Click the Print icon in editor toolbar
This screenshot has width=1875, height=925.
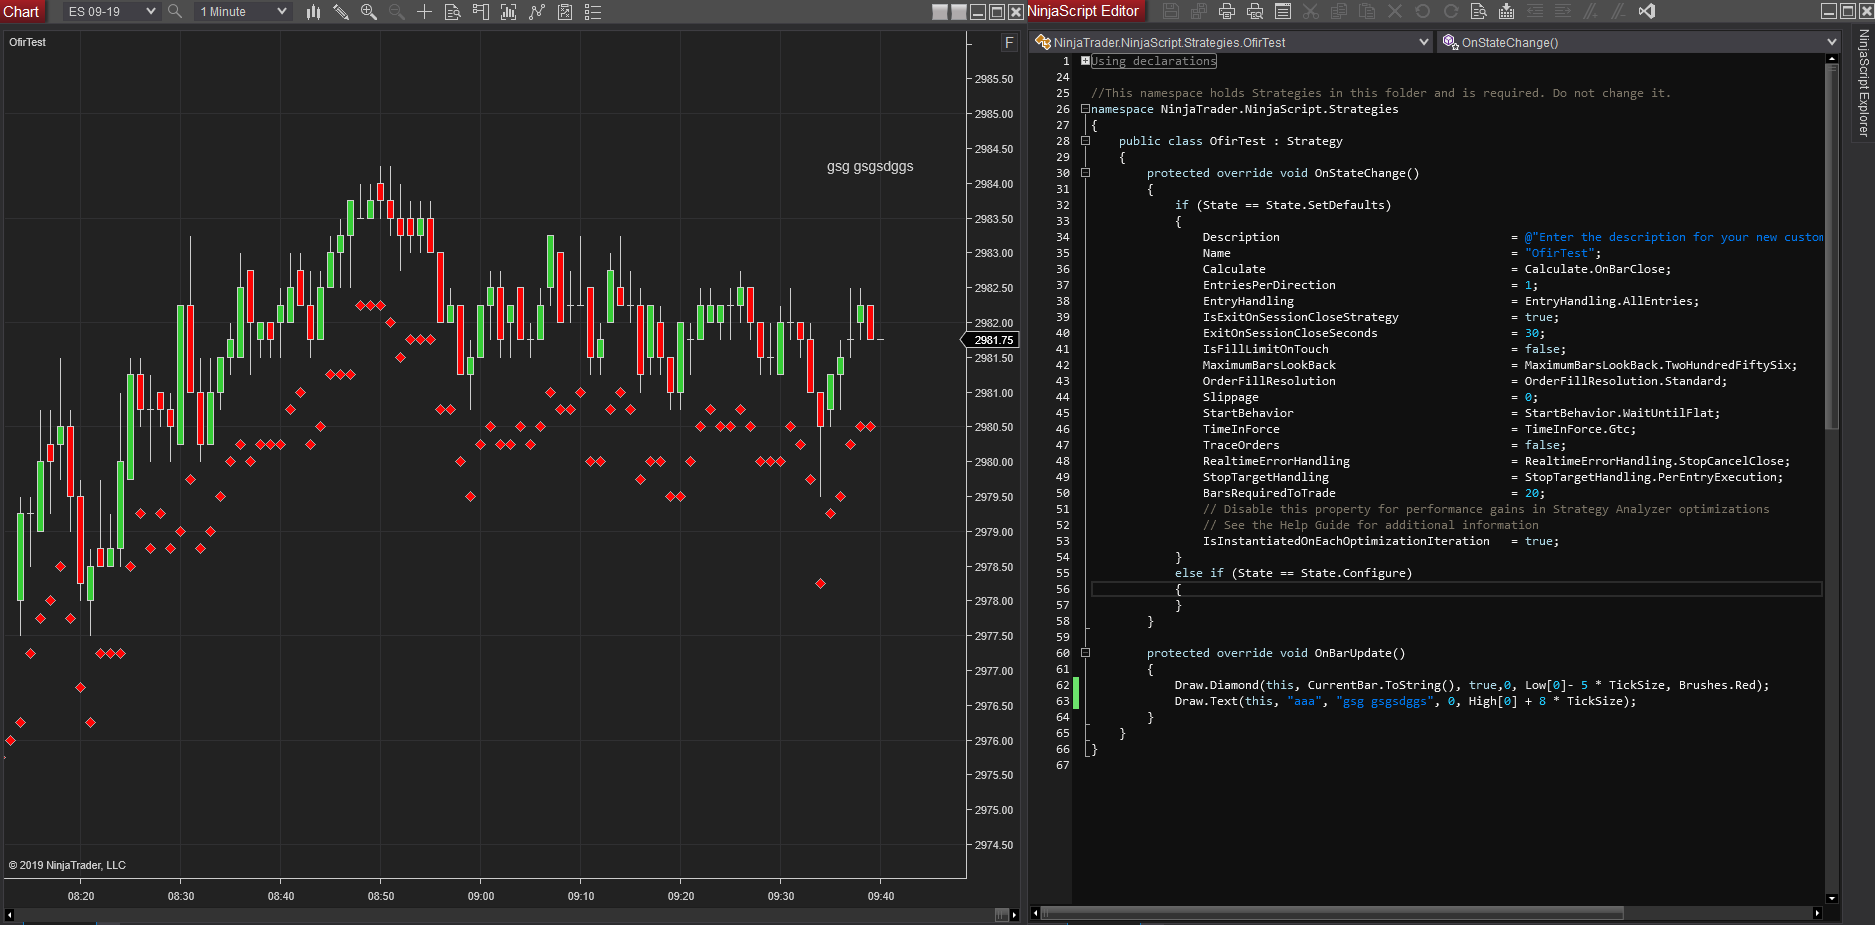coord(1226,12)
